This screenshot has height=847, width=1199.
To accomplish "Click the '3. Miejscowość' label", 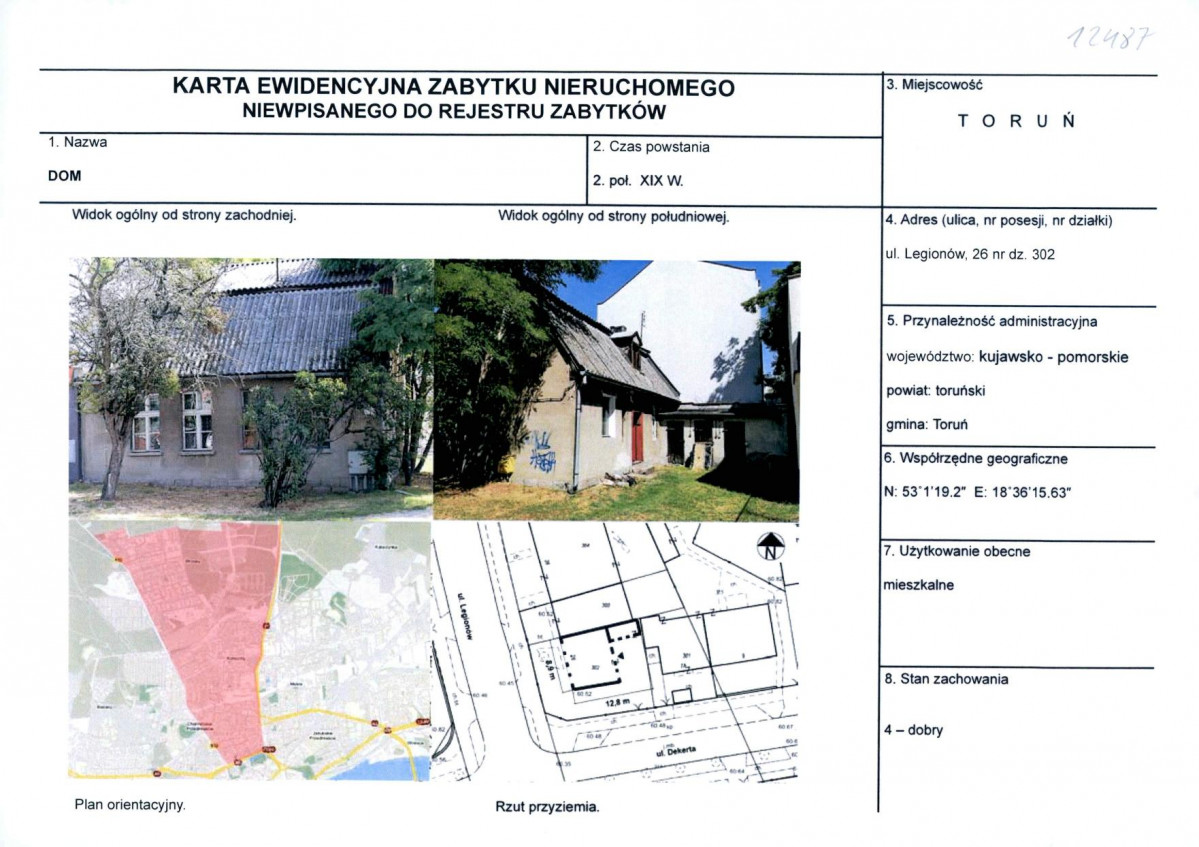I will point(934,85).
